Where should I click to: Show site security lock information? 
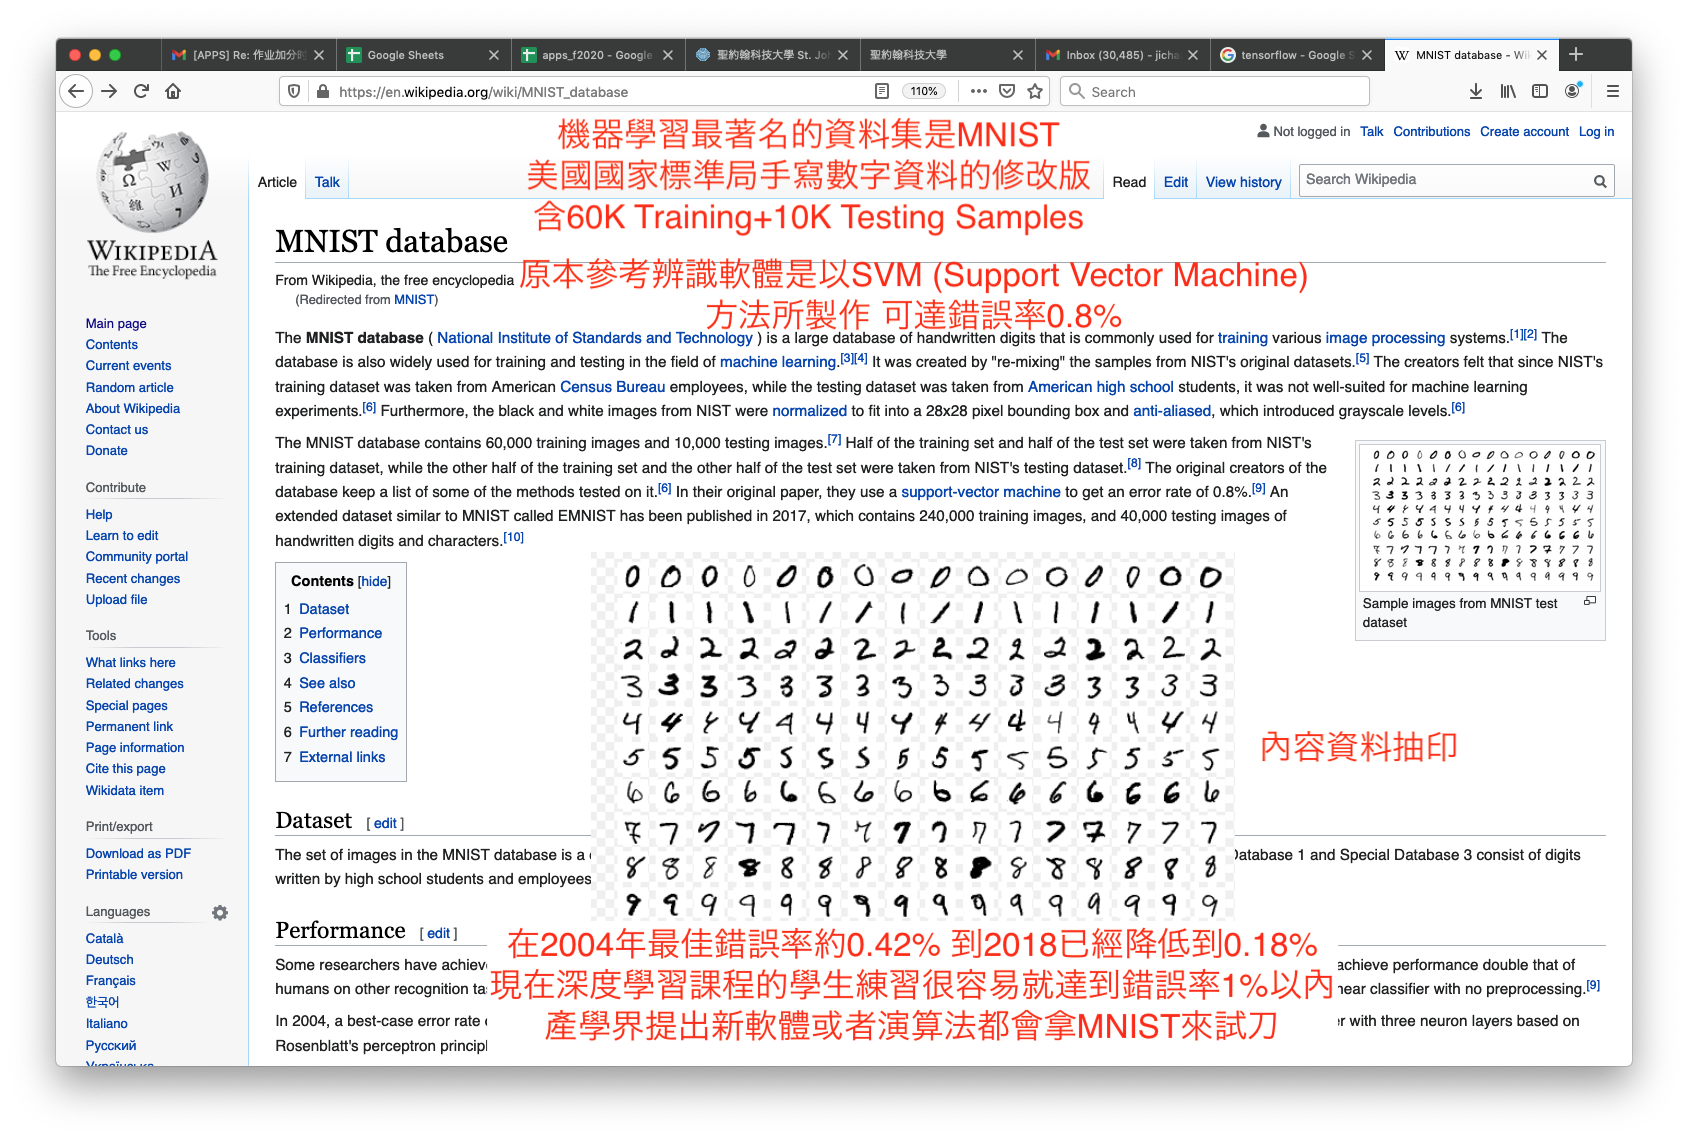[x=322, y=91]
